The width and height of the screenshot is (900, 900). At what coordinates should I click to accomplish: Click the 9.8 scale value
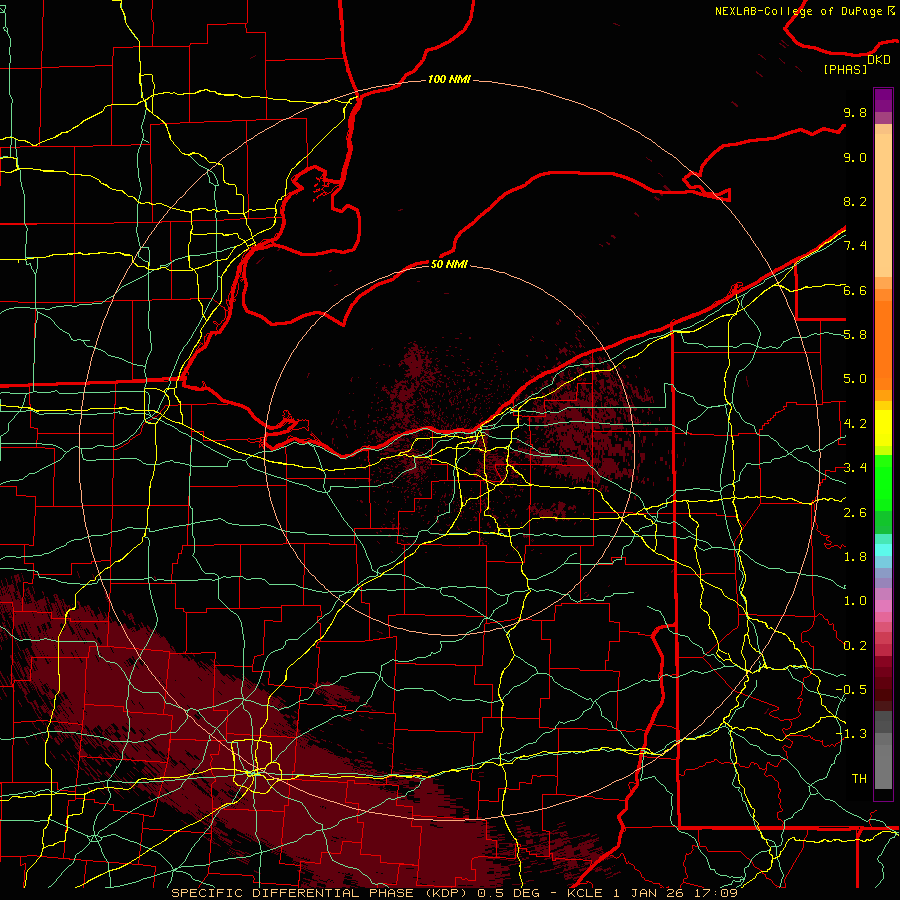(855, 112)
